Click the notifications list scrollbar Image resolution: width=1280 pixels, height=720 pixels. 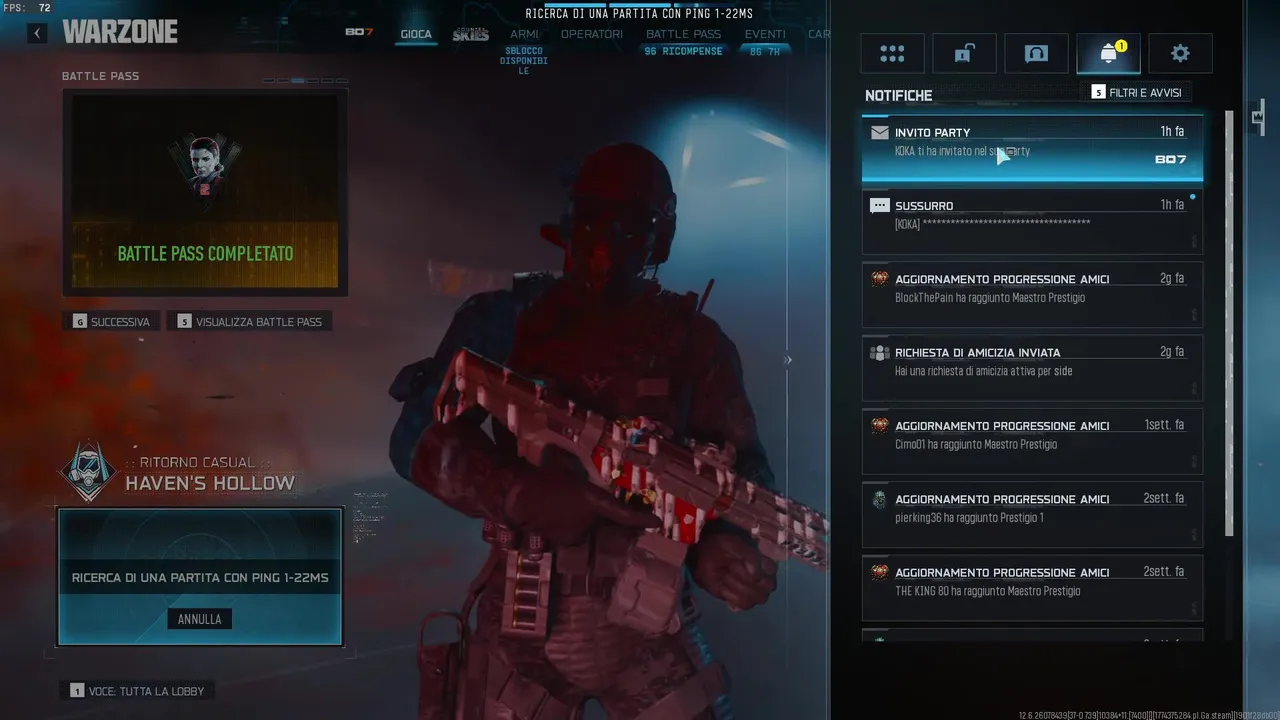[x=1229, y=323]
